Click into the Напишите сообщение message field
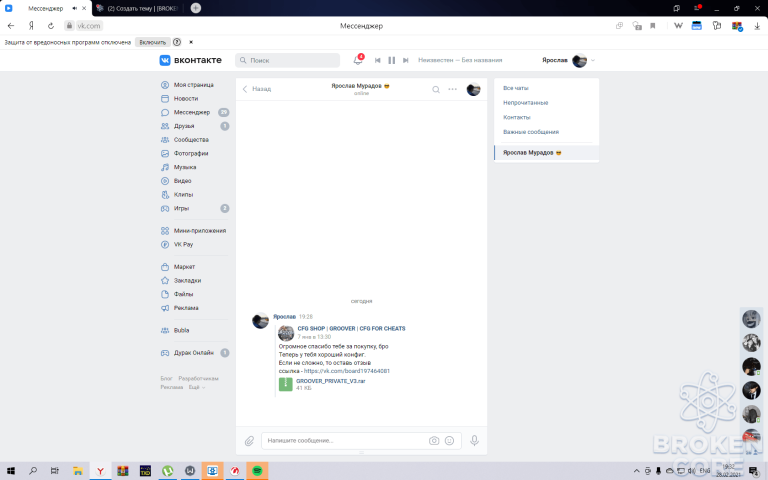The height and width of the screenshot is (480, 768). [x=345, y=441]
